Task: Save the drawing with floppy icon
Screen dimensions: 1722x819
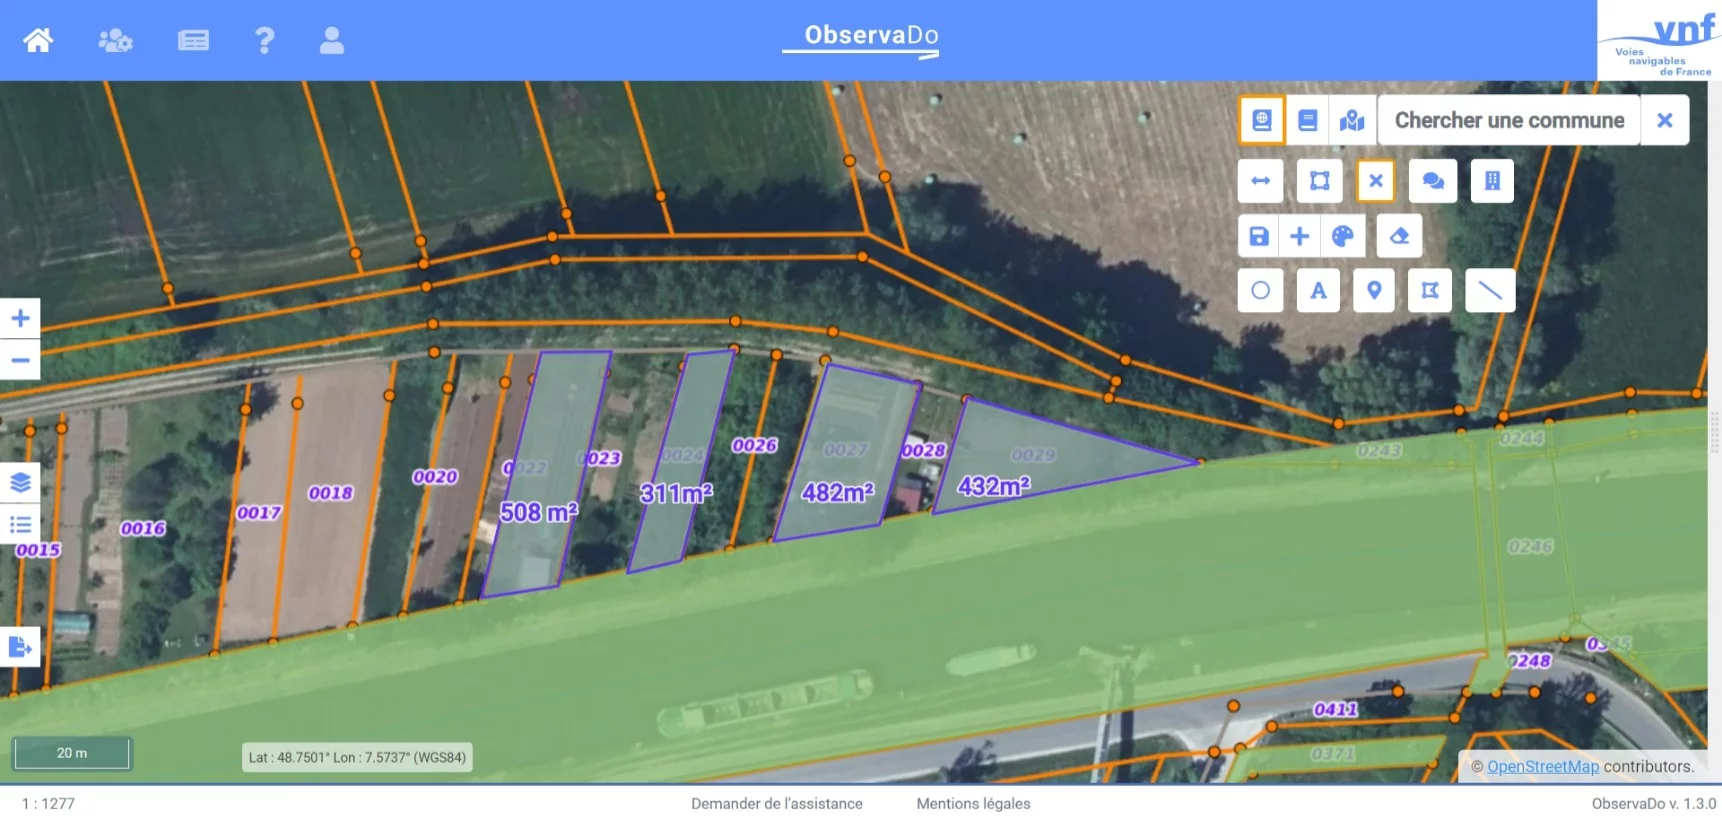Action: [x=1259, y=236]
